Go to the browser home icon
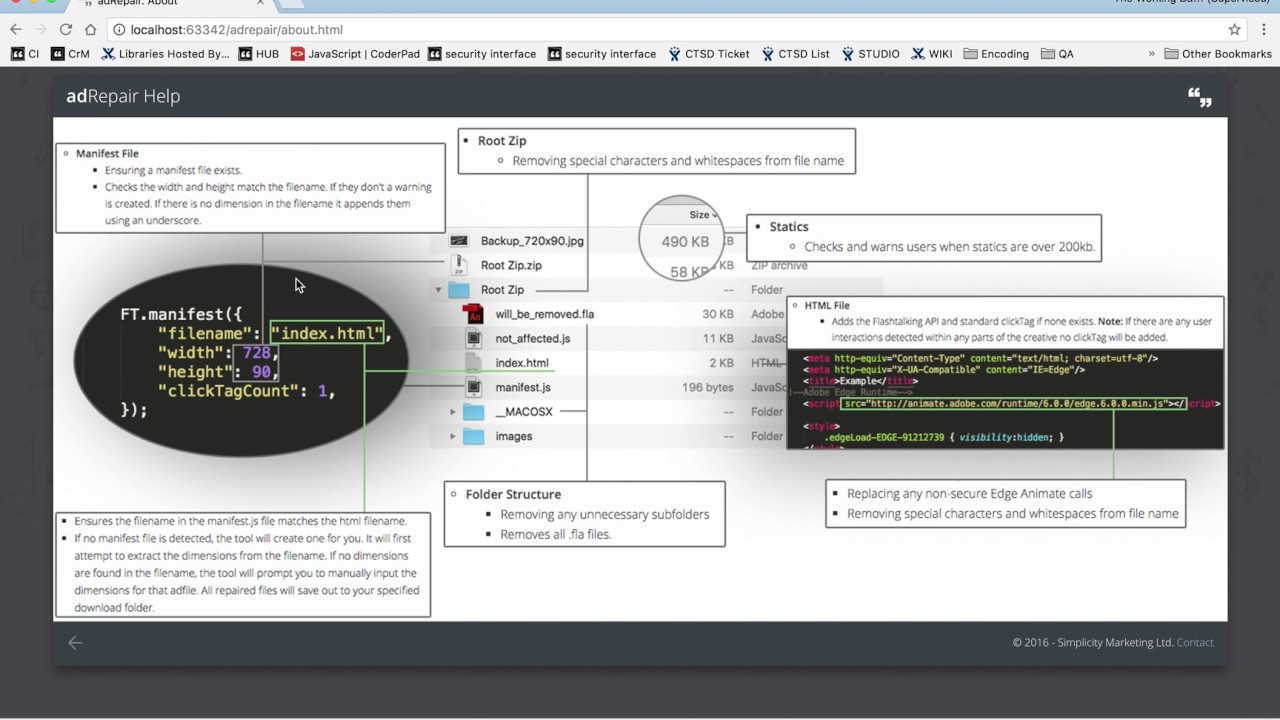Screen dimensions: 1280x720 pyautogui.click(x=90, y=29)
